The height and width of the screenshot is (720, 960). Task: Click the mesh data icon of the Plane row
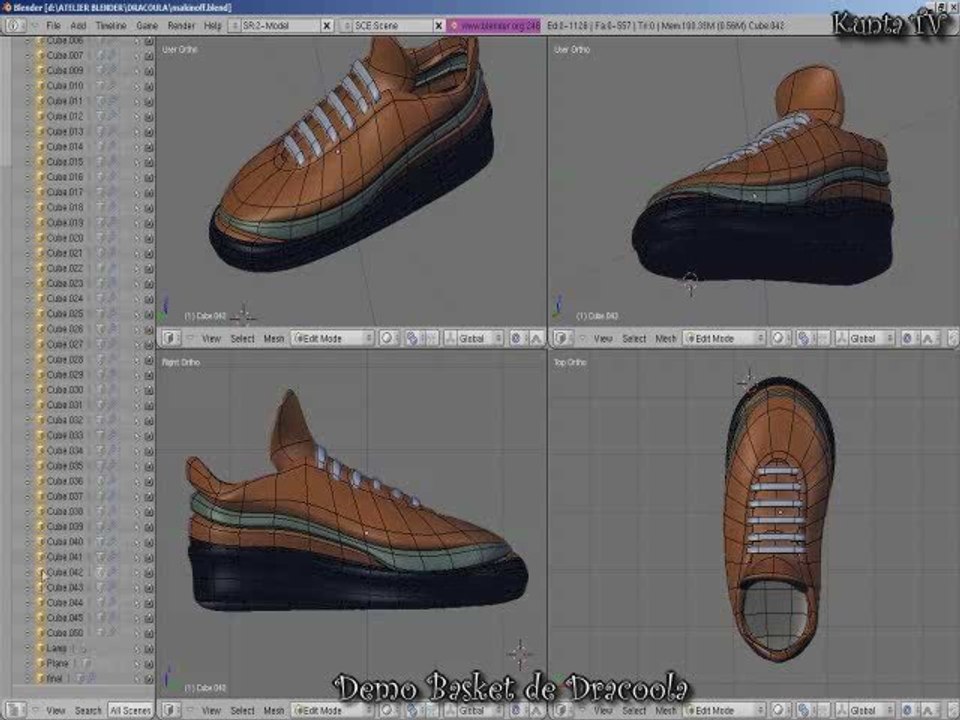[86, 663]
